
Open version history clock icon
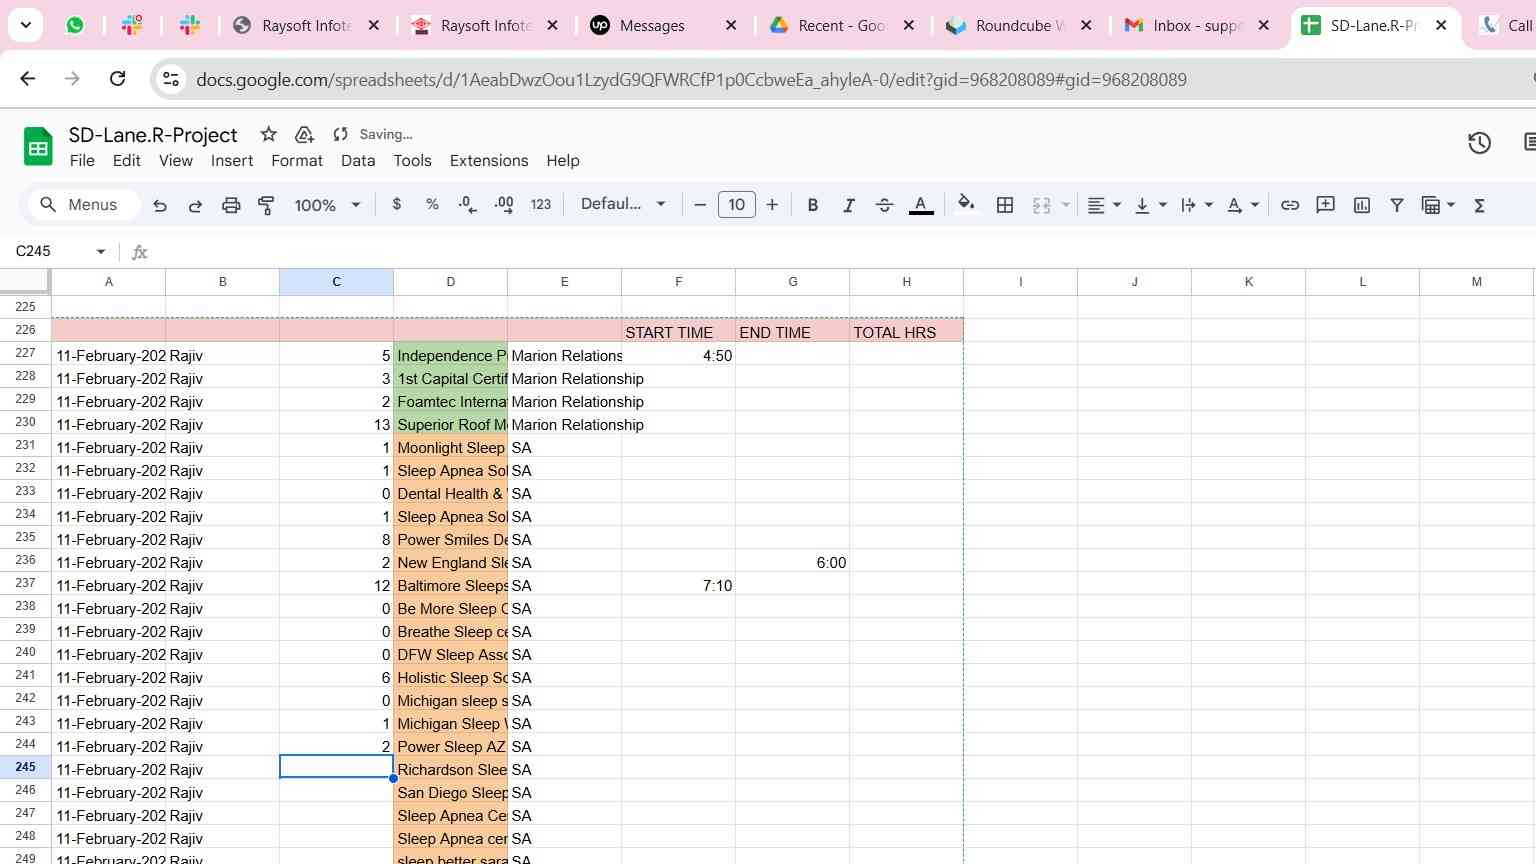1479,143
